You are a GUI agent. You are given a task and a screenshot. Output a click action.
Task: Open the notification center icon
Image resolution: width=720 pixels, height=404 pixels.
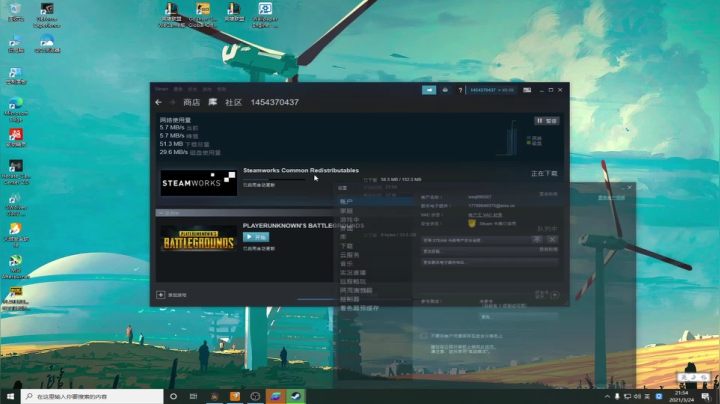pos(706,396)
